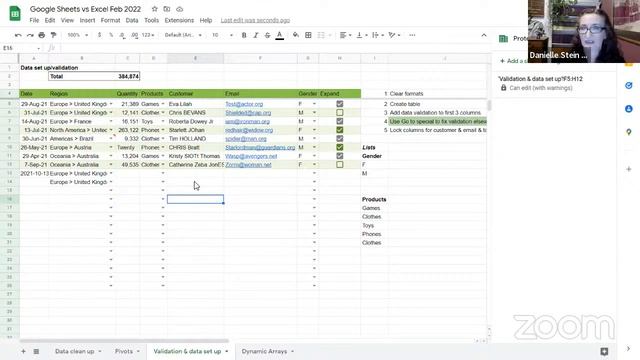This screenshot has width=640, height=360.
Task: Toggle the Expand checkbox for Chris BEVANS
Action: 340,113
